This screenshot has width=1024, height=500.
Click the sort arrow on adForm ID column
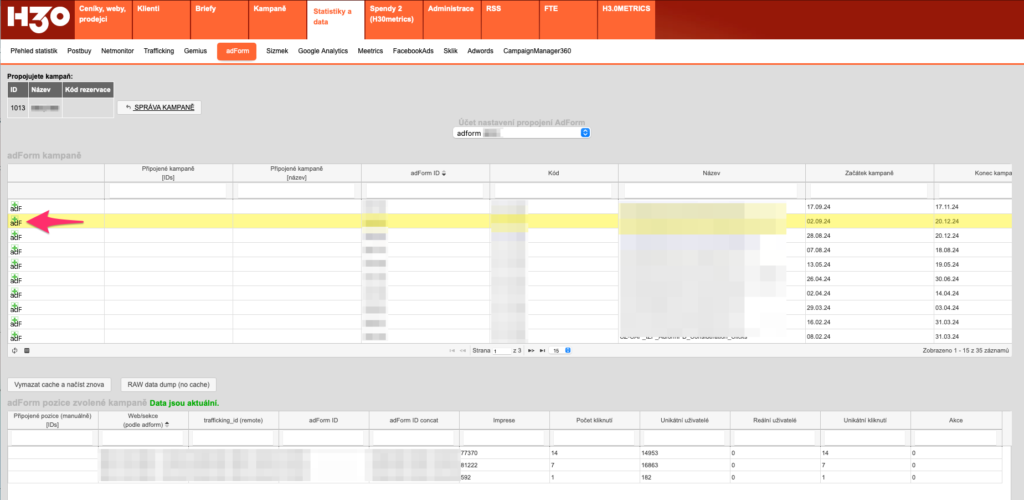pyautogui.click(x=444, y=173)
